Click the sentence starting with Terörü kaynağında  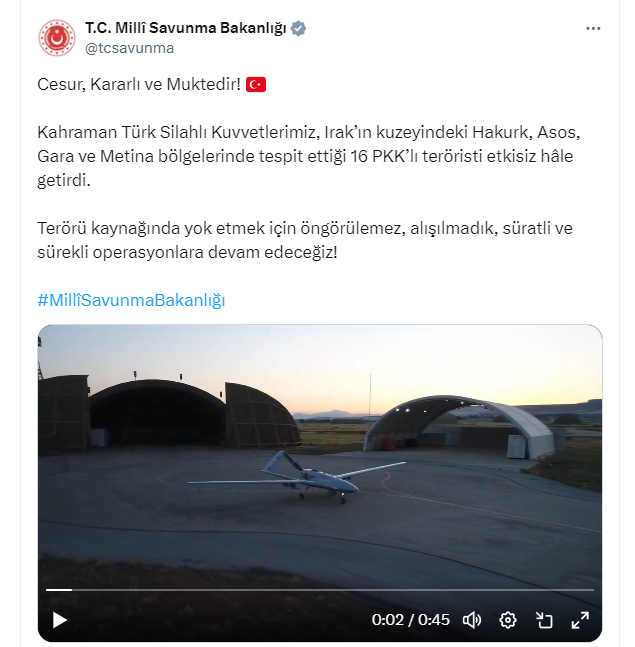pyautogui.click(x=305, y=240)
